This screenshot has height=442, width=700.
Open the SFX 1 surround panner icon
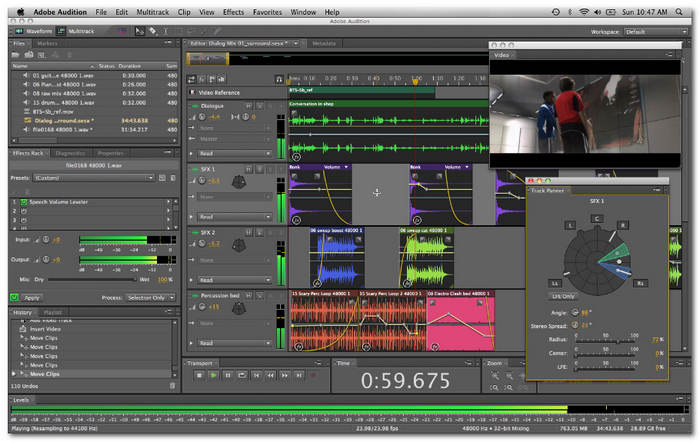(239, 181)
